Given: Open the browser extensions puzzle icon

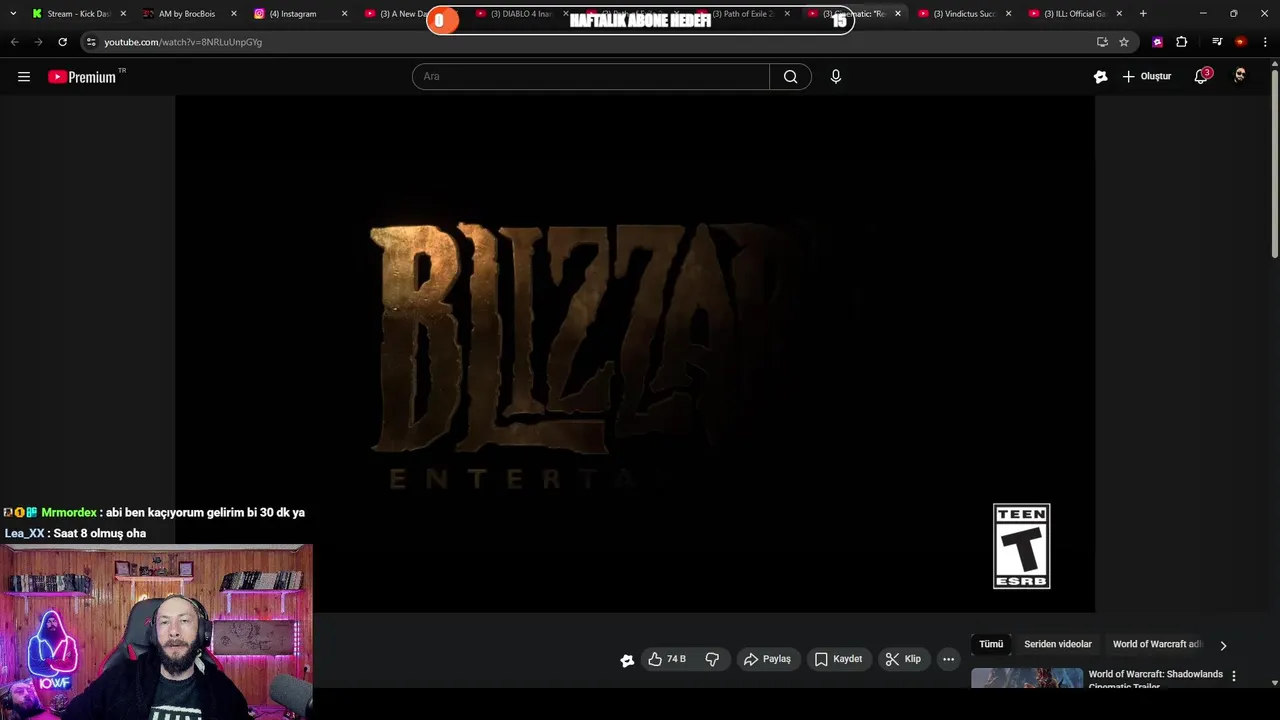Looking at the screenshot, I should pos(1182,42).
